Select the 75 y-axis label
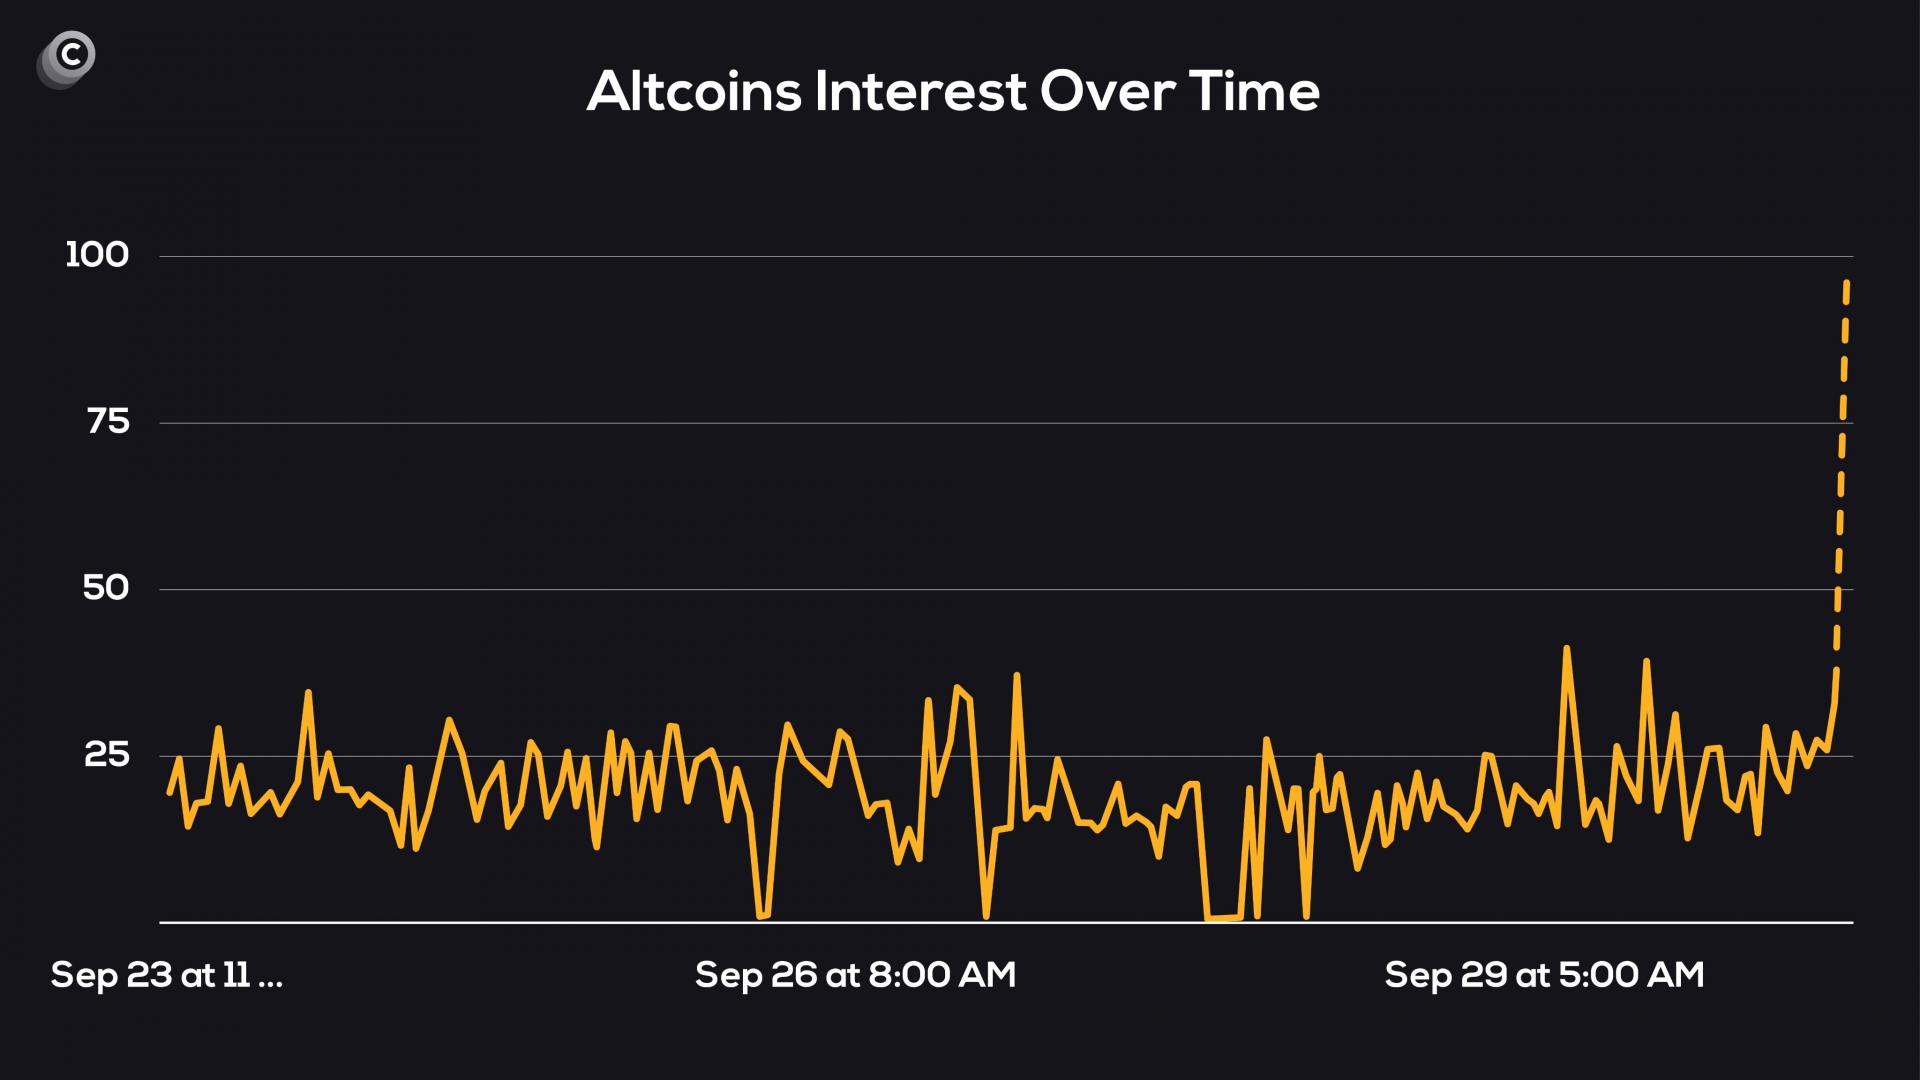This screenshot has width=1920, height=1080. click(x=108, y=422)
